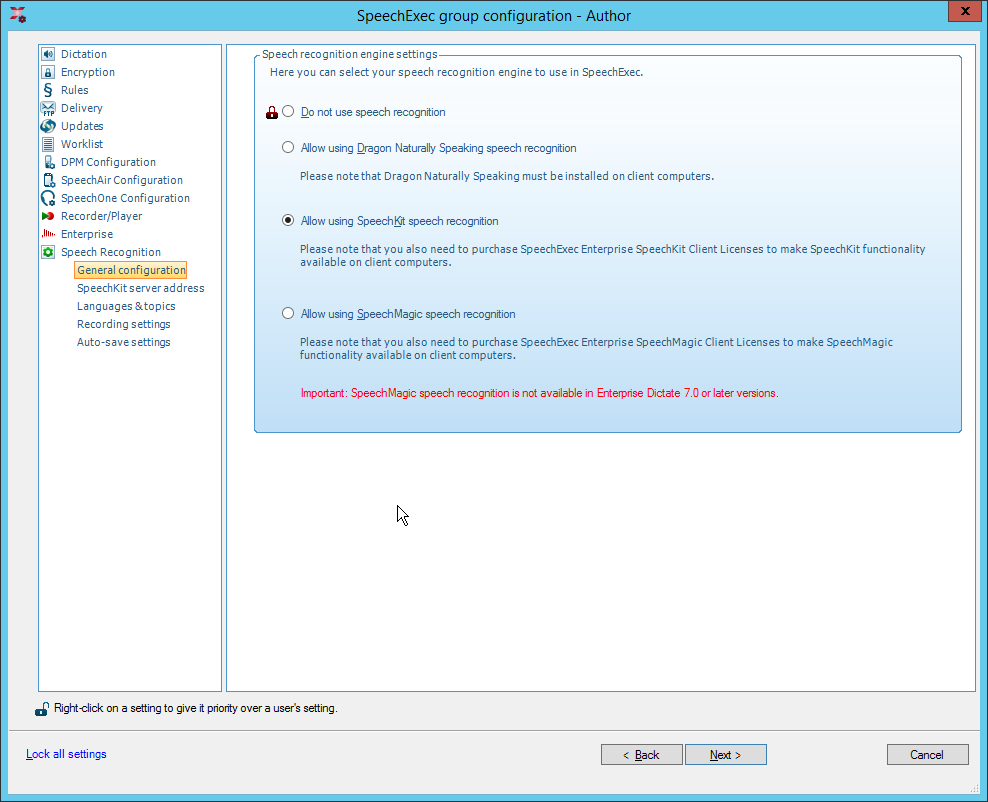Click the Dictation speaker icon
This screenshot has width=988, height=802.
[x=48, y=54]
